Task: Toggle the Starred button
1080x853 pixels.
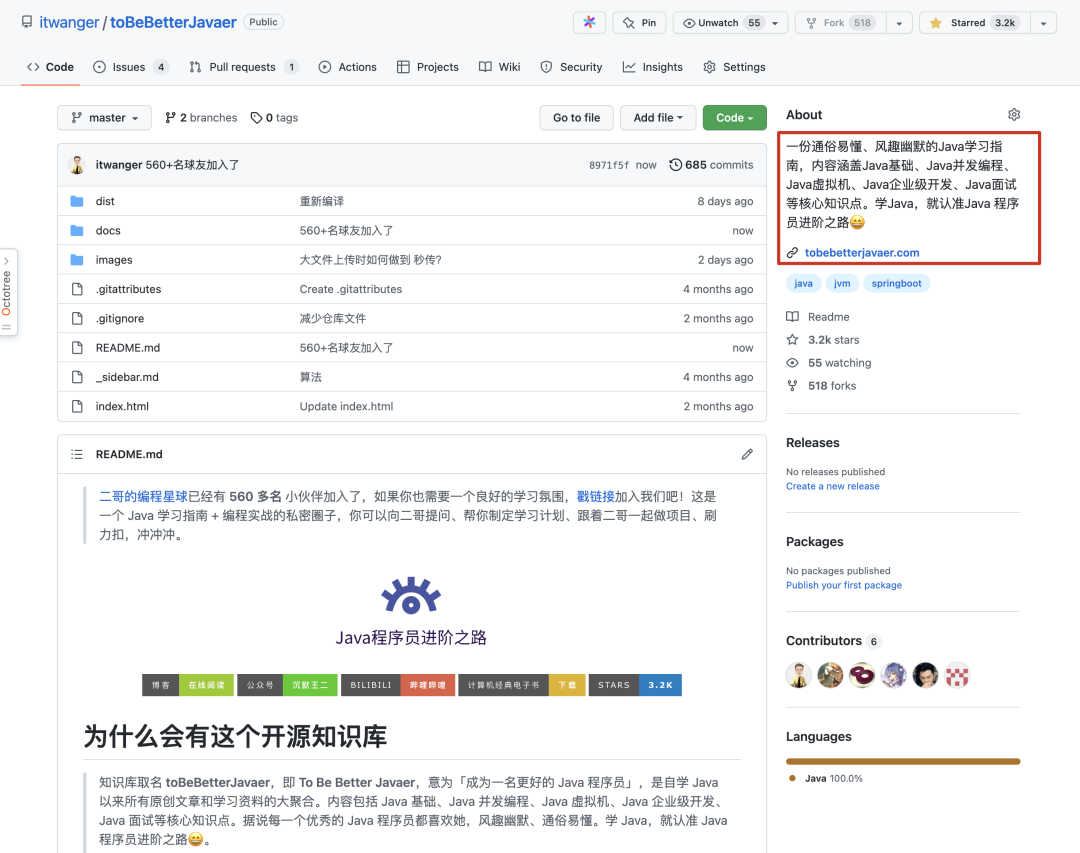Action: [x=975, y=23]
